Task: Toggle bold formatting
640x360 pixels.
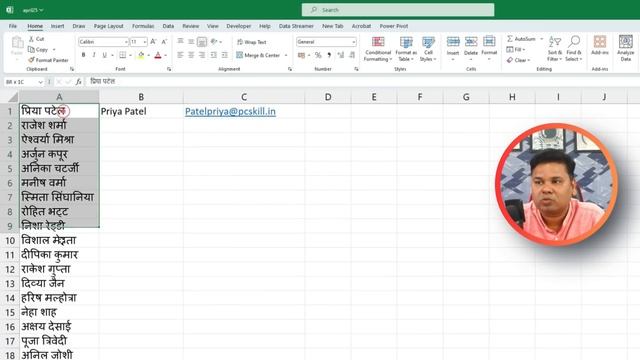Action: [x=83, y=55]
